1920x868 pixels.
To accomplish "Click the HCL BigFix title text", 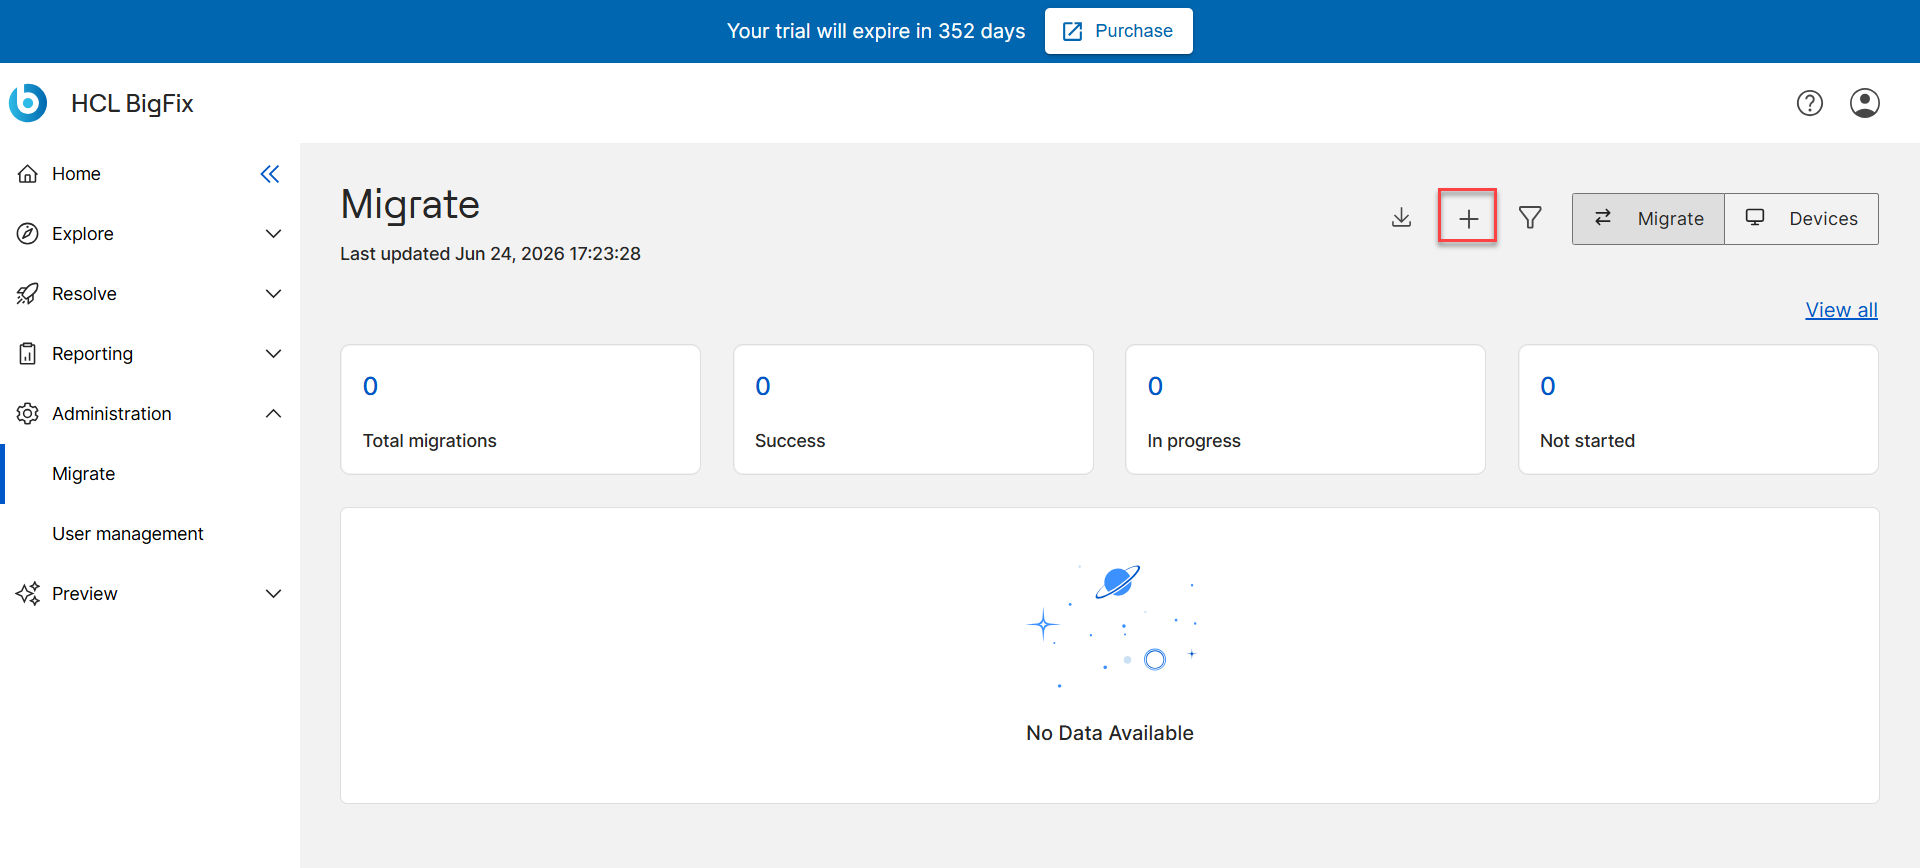I will pyautogui.click(x=132, y=104).
